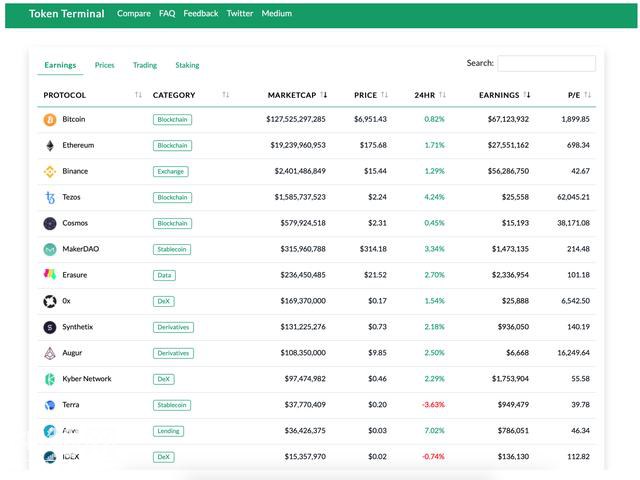The width and height of the screenshot is (640, 480).
Task: Switch to the Staking tab
Action: click(187, 65)
